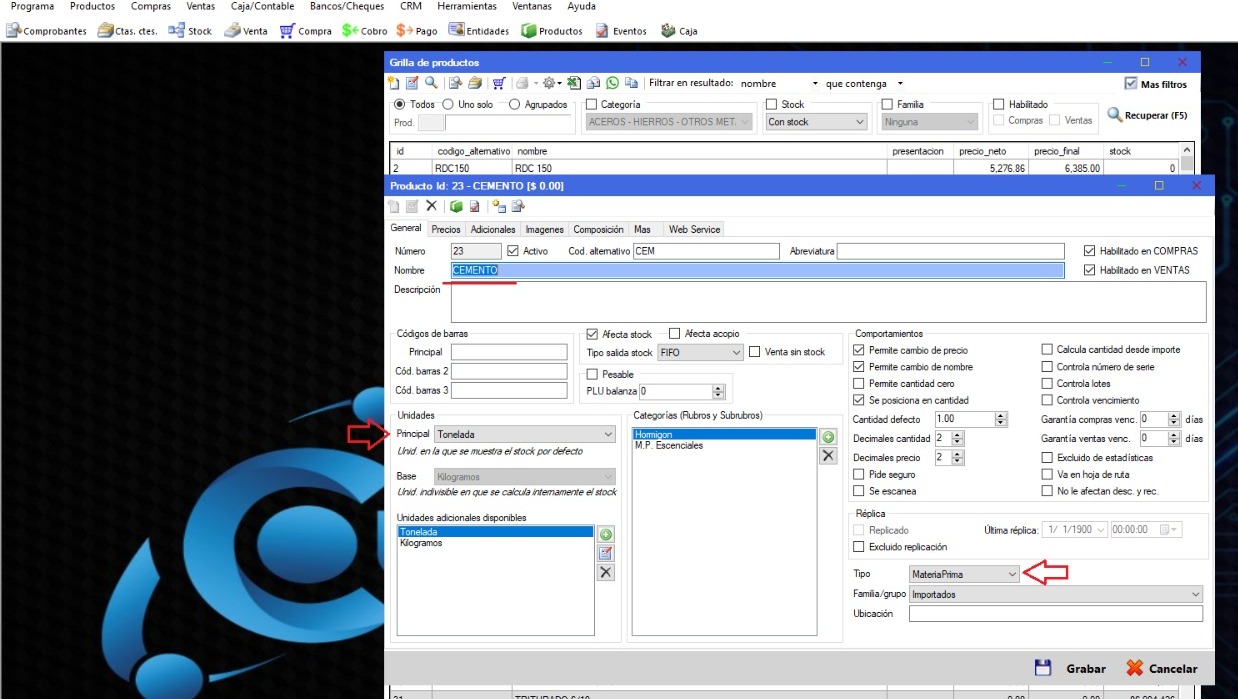Click Recuperar (F5) in product grid
Viewport: 1238px width, 699px height.
click(x=1148, y=116)
